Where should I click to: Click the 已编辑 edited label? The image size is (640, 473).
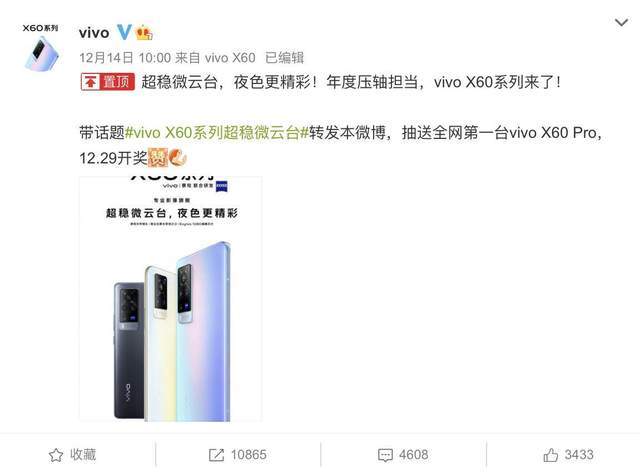tap(284, 58)
